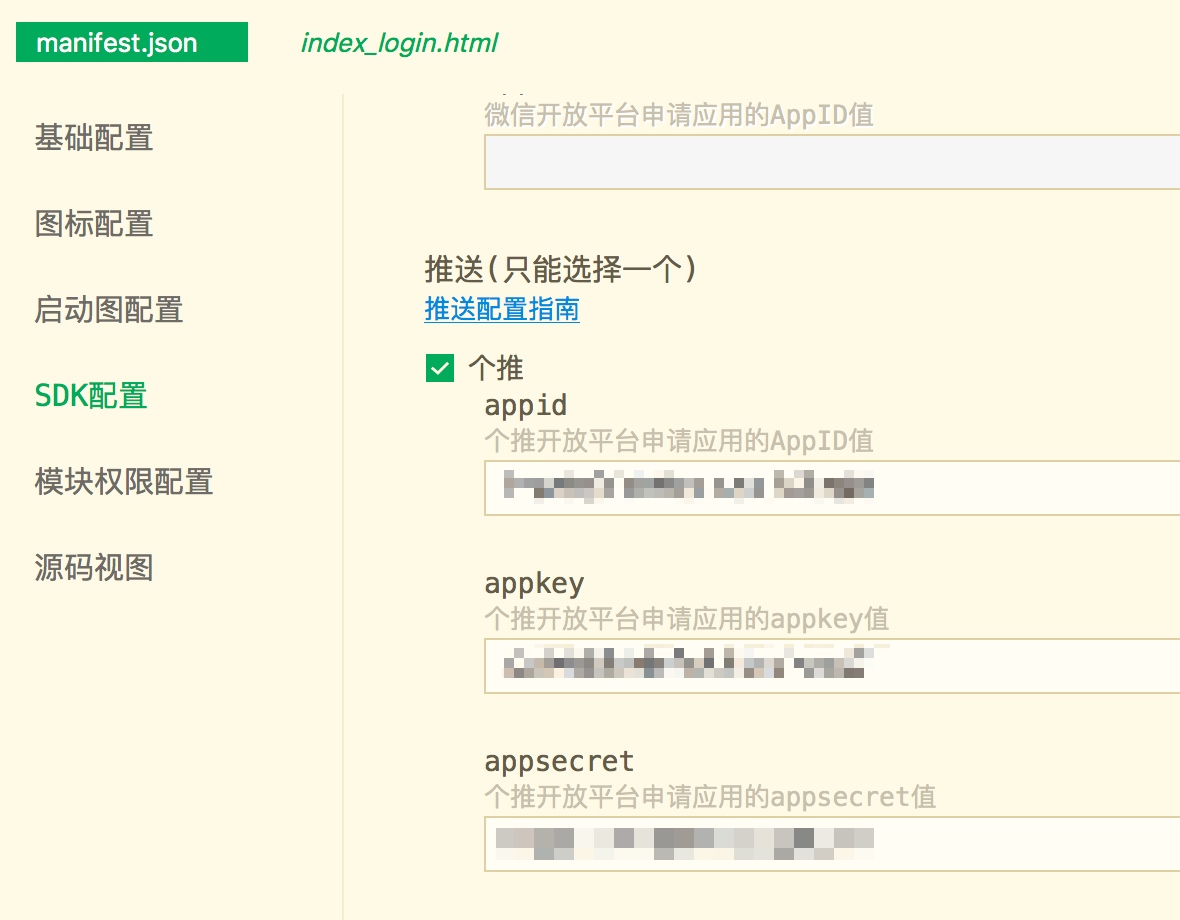Click the 推送(只能选择一个) section heading
Image resolution: width=1180 pixels, height=920 pixels.
(561, 269)
